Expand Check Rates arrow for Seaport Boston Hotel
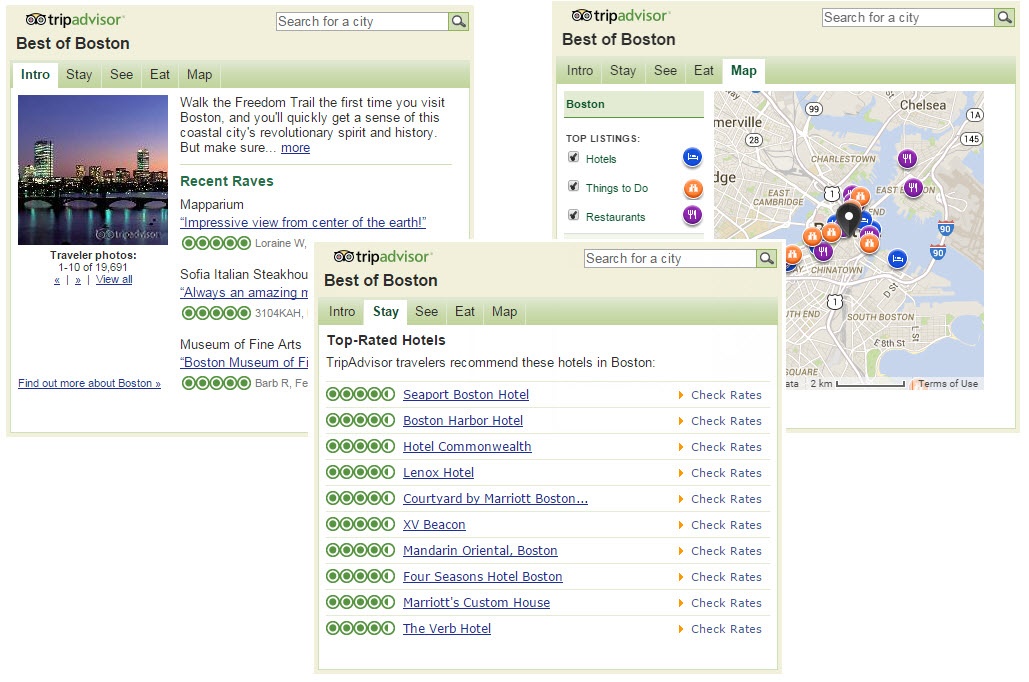 click(681, 395)
